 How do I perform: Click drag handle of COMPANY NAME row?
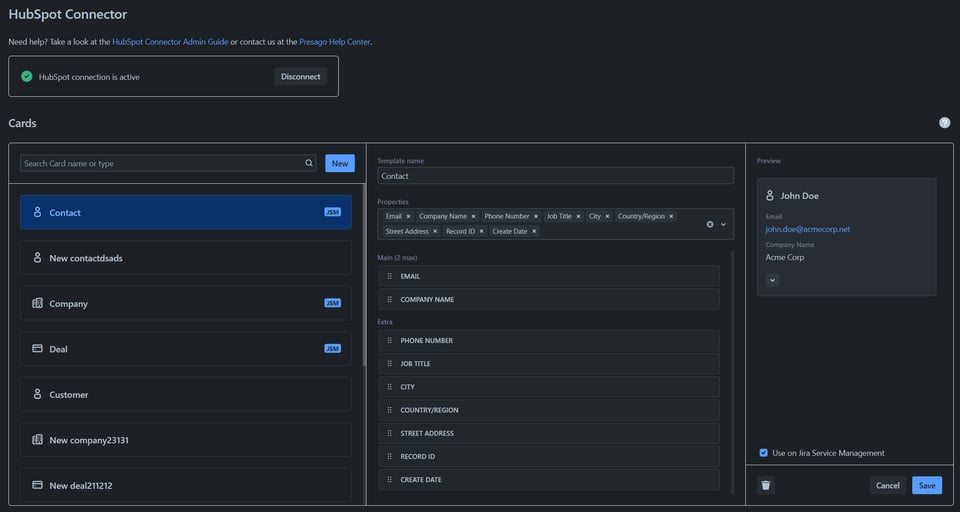389,299
